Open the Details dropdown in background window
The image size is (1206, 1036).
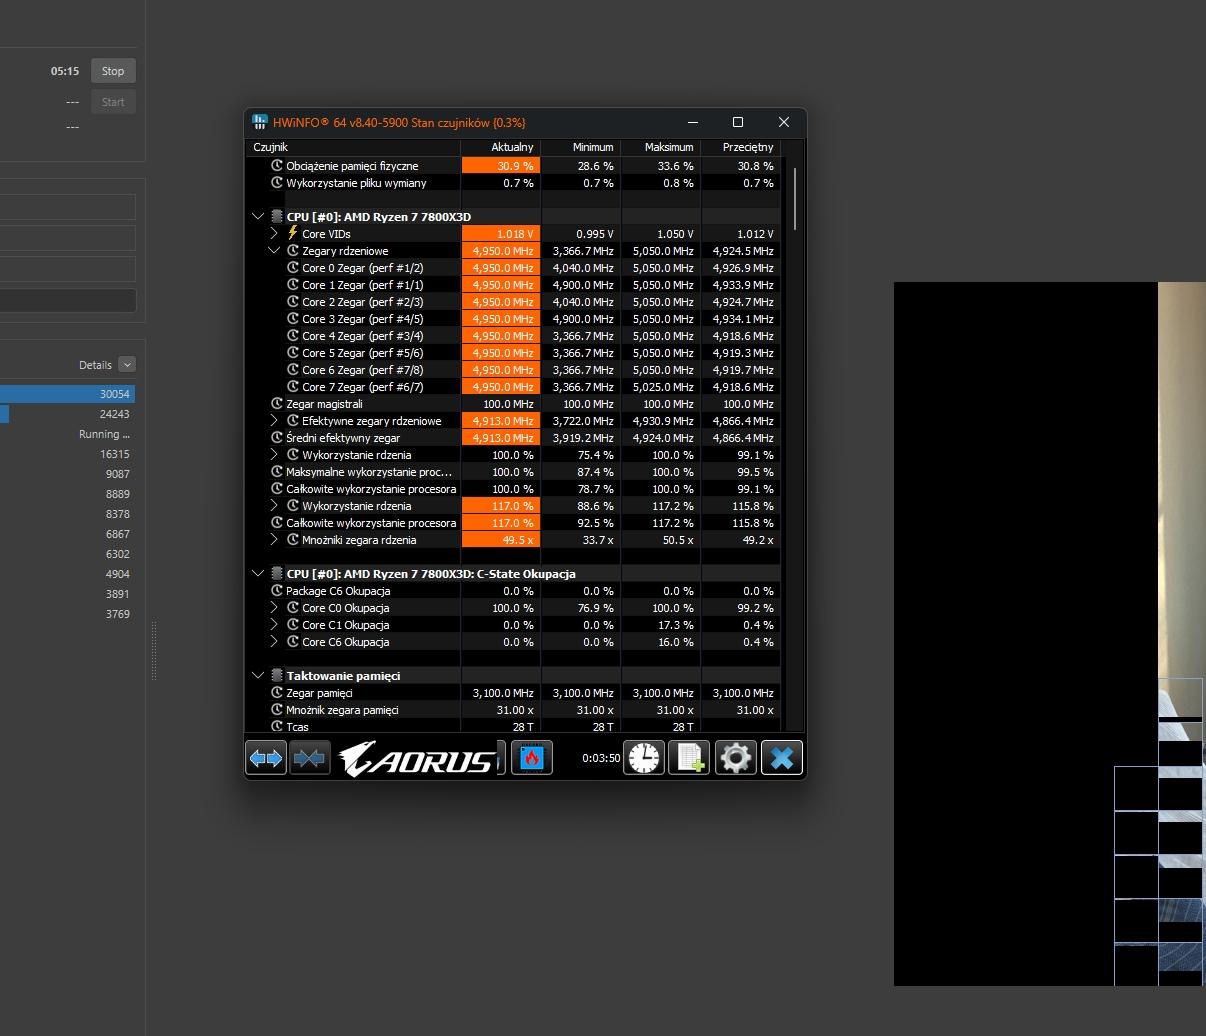pos(126,365)
